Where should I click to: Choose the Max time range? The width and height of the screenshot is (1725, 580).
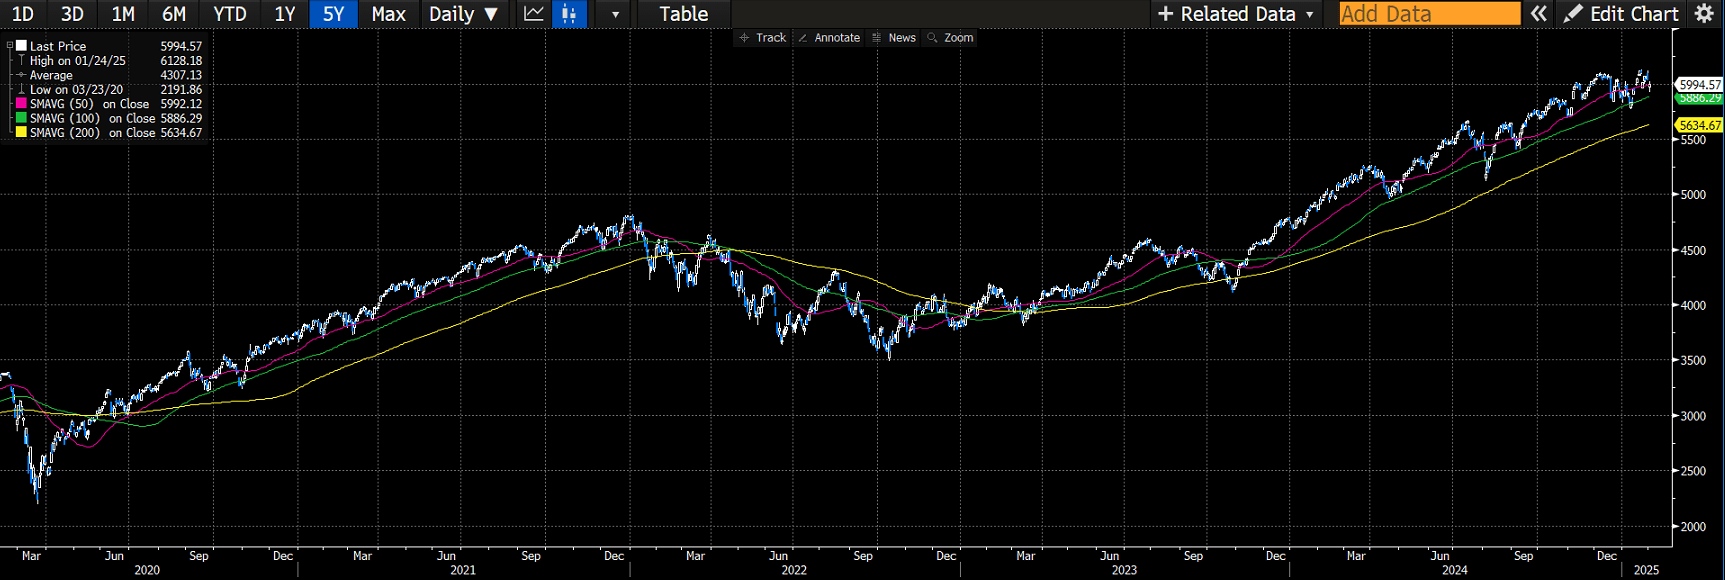tap(388, 14)
